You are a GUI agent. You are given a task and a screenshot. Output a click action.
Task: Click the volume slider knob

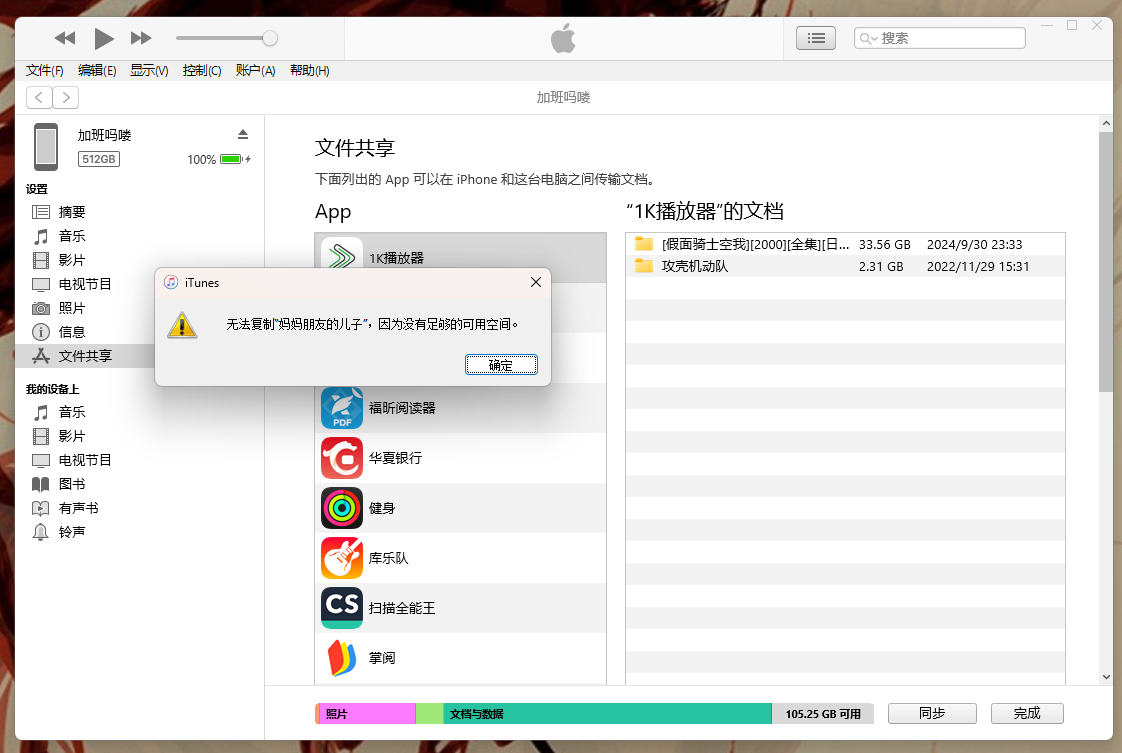click(270, 38)
